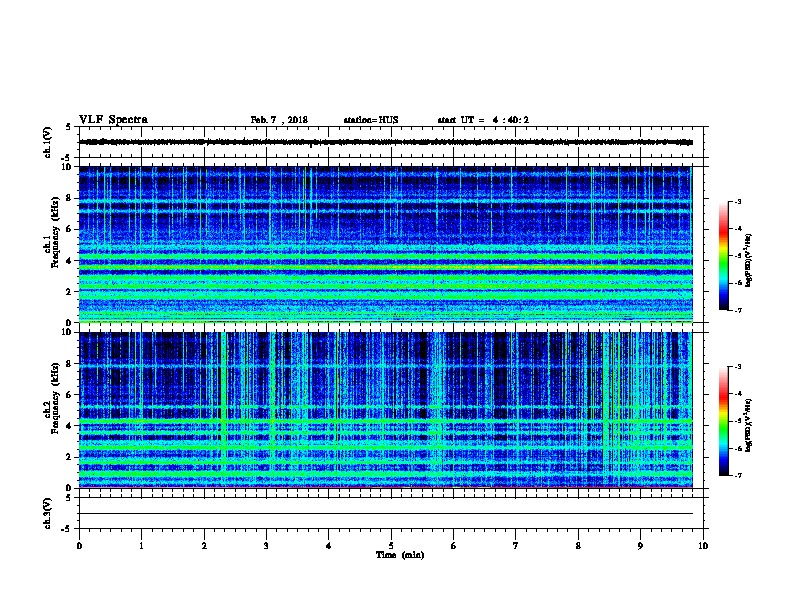Click the "-7" label on ch.1 color scale
The image size is (792, 612).
click(737, 310)
